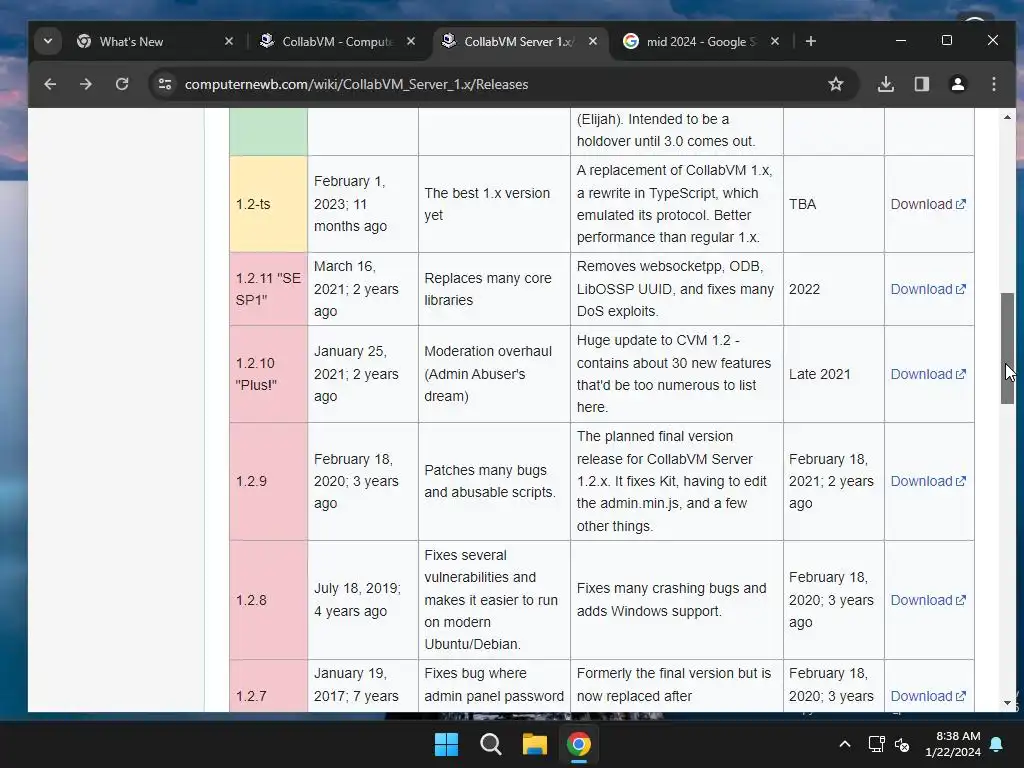Close the mid 2024 Google tab

click(775, 41)
